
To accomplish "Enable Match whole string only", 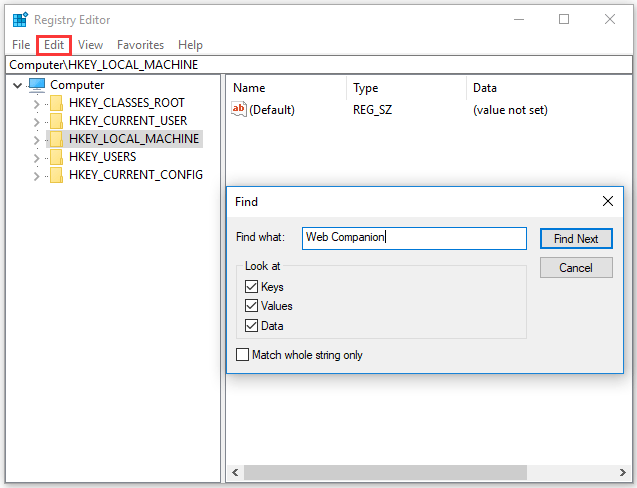I will click(x=243, y=354).
